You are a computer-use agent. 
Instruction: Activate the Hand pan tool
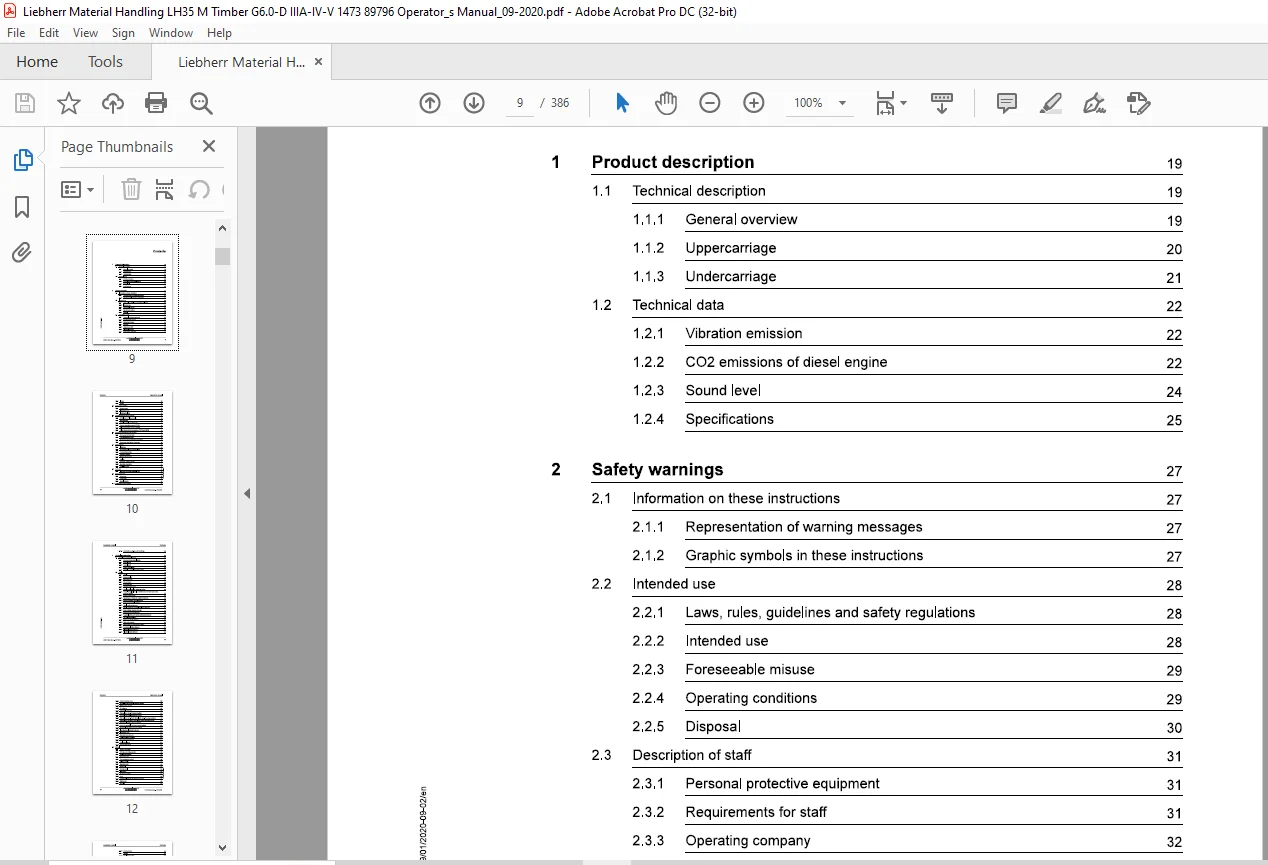pos(666,103)
